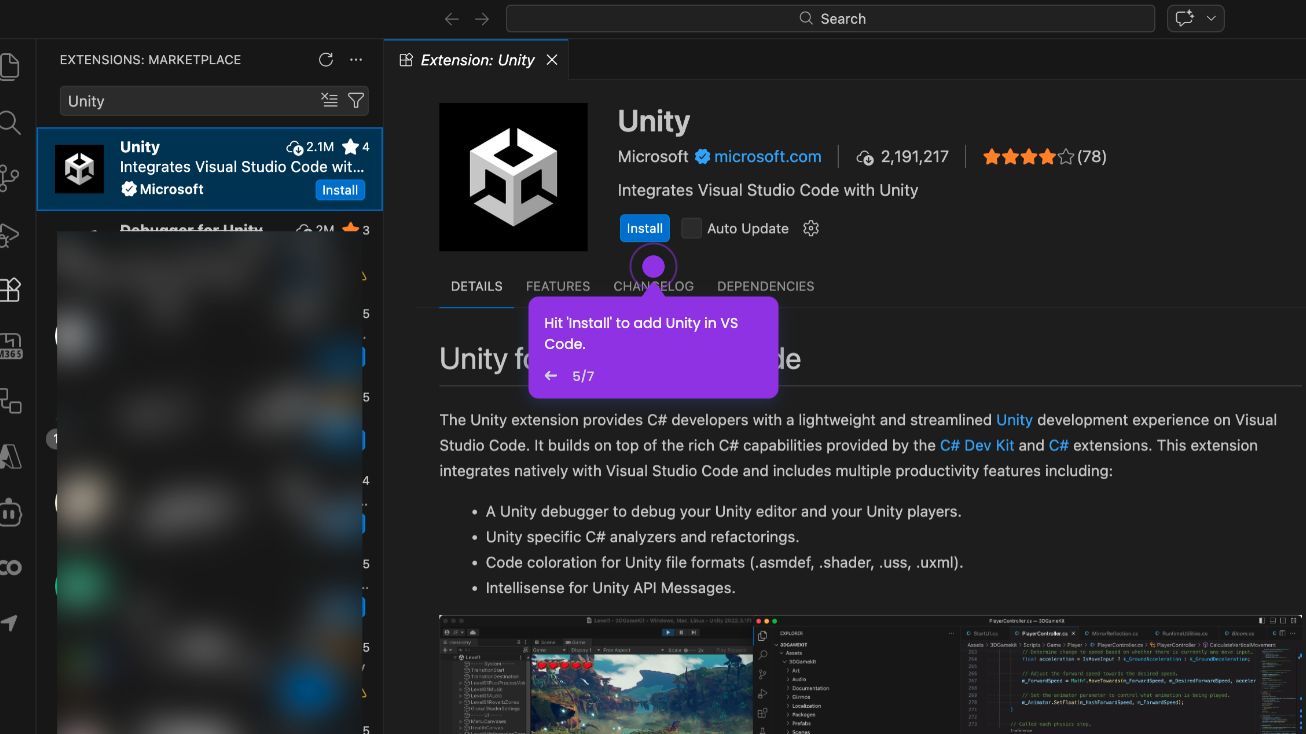Open the Extensions view more actions ellipsis

(x=356, y=60)
